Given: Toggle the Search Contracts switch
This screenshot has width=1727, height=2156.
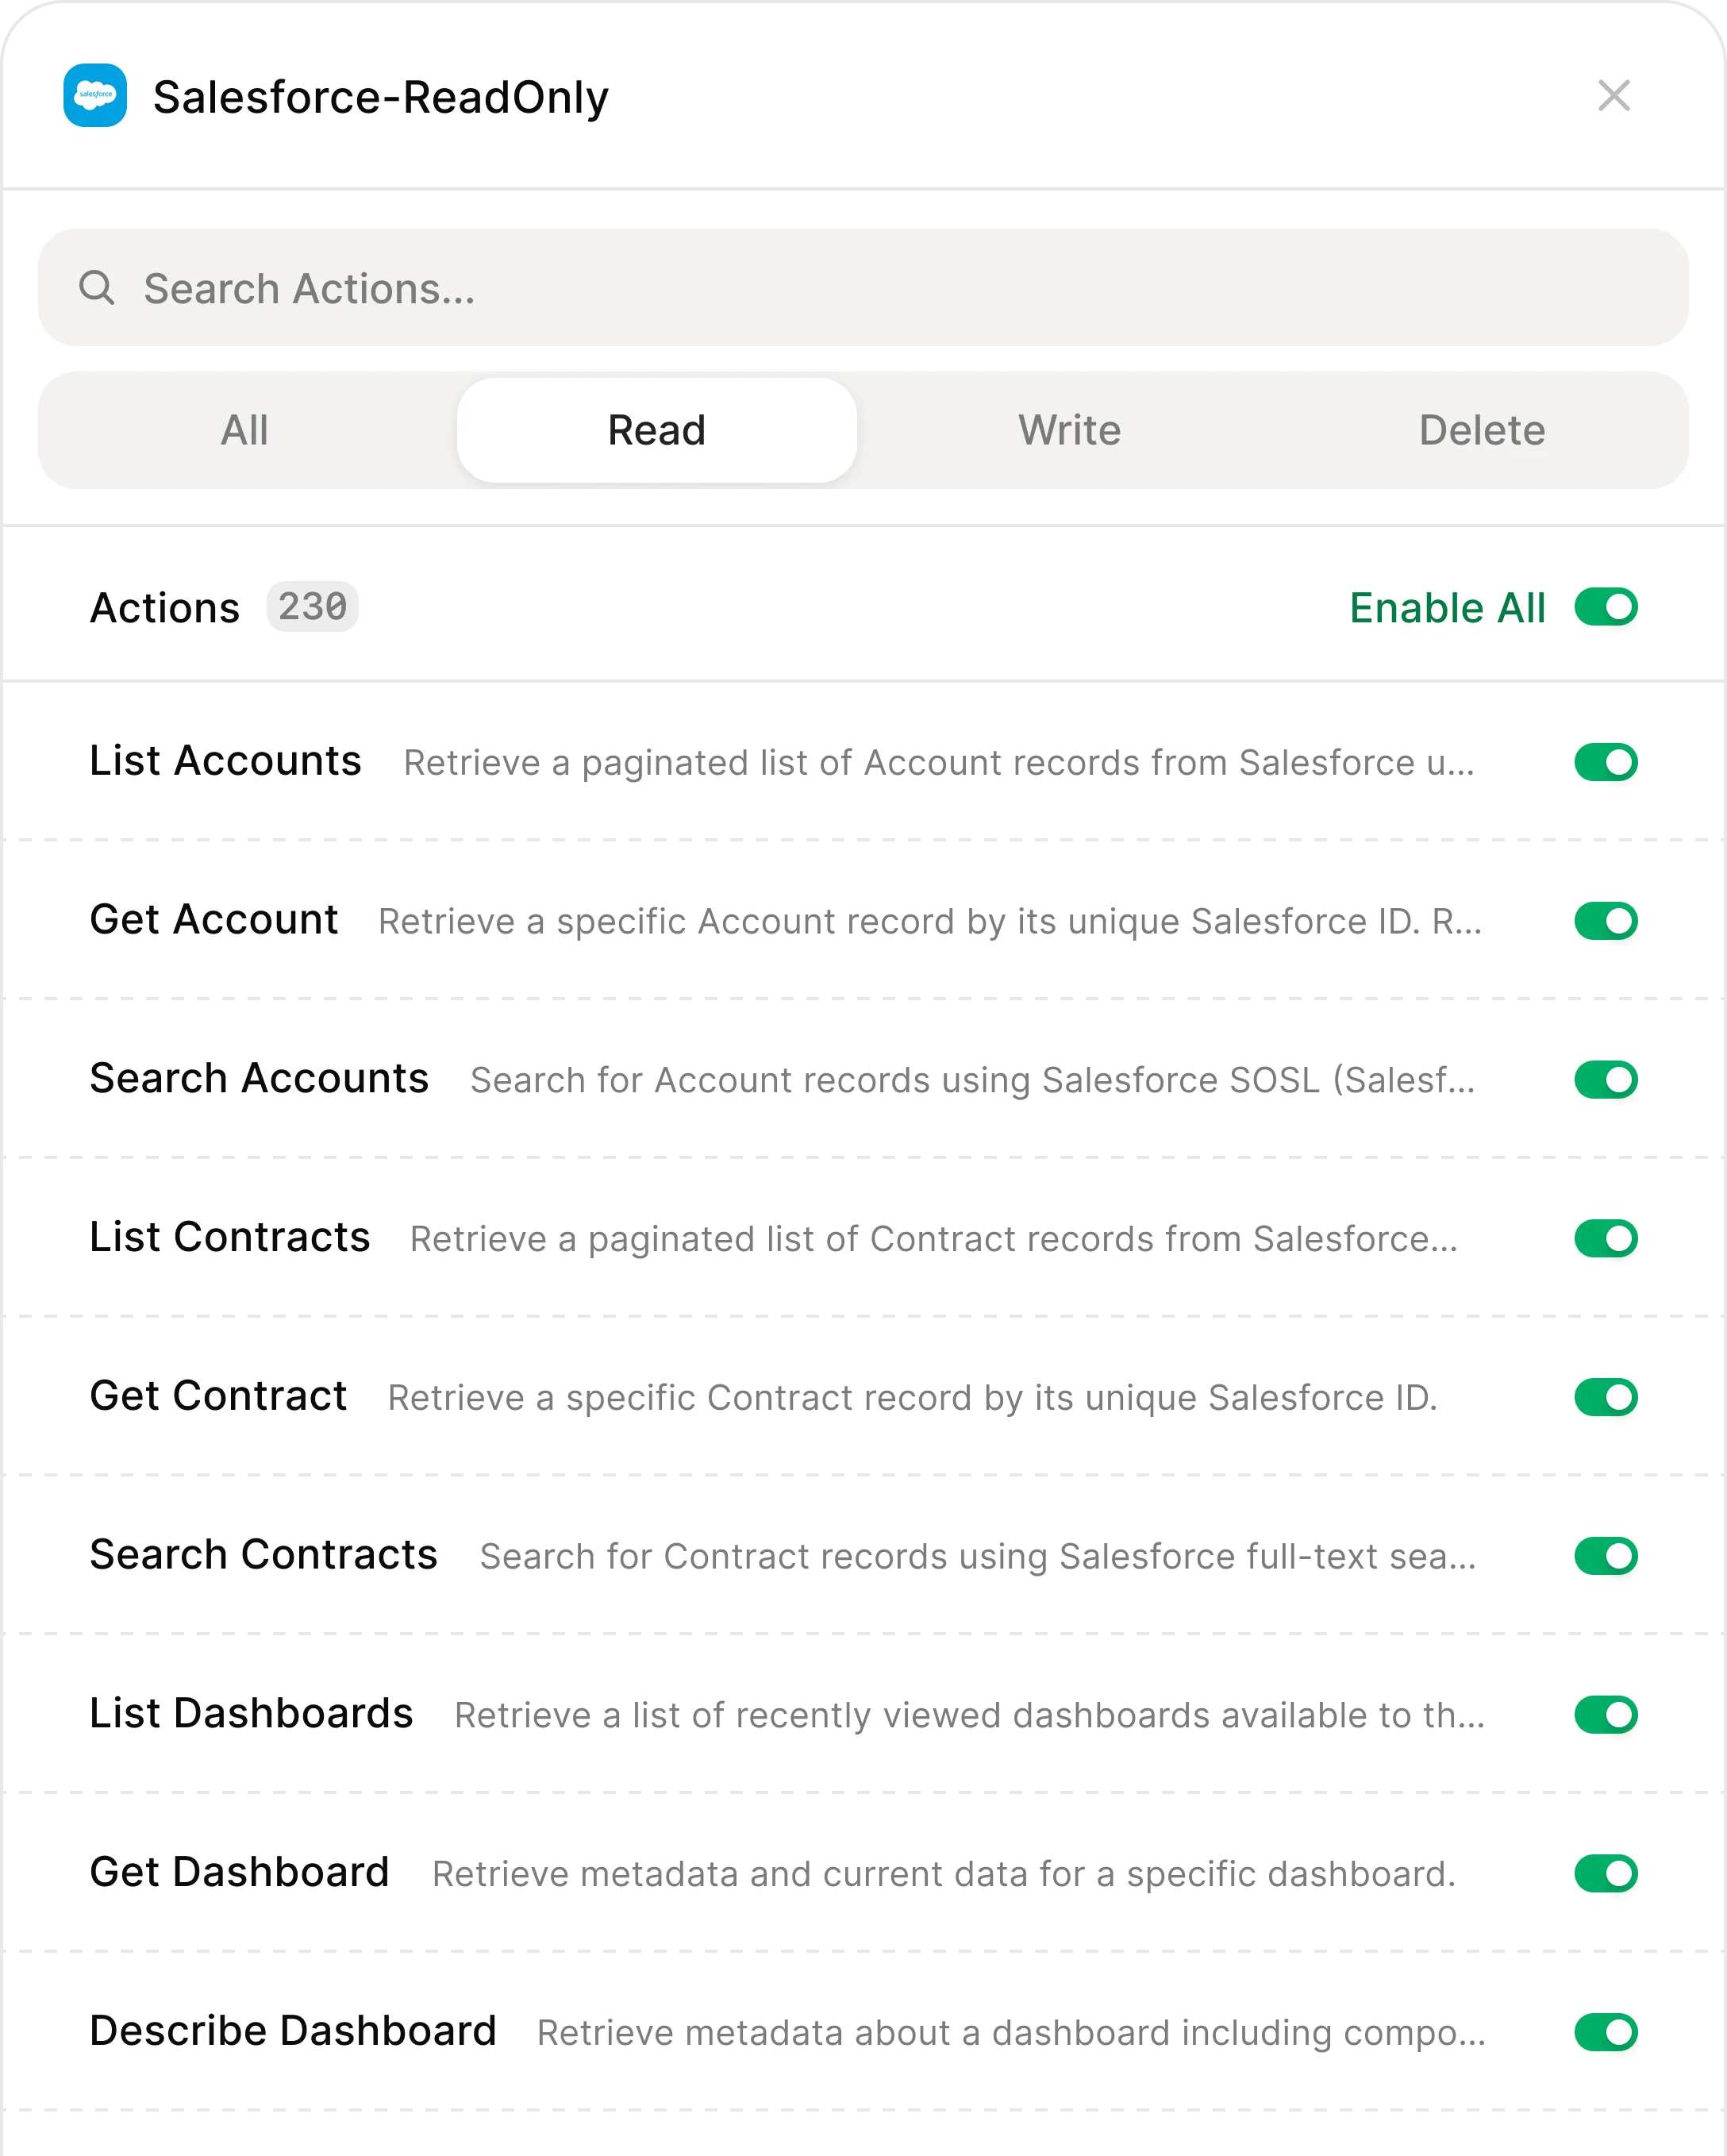Looking at the screenshot, I should 1606,1556.
